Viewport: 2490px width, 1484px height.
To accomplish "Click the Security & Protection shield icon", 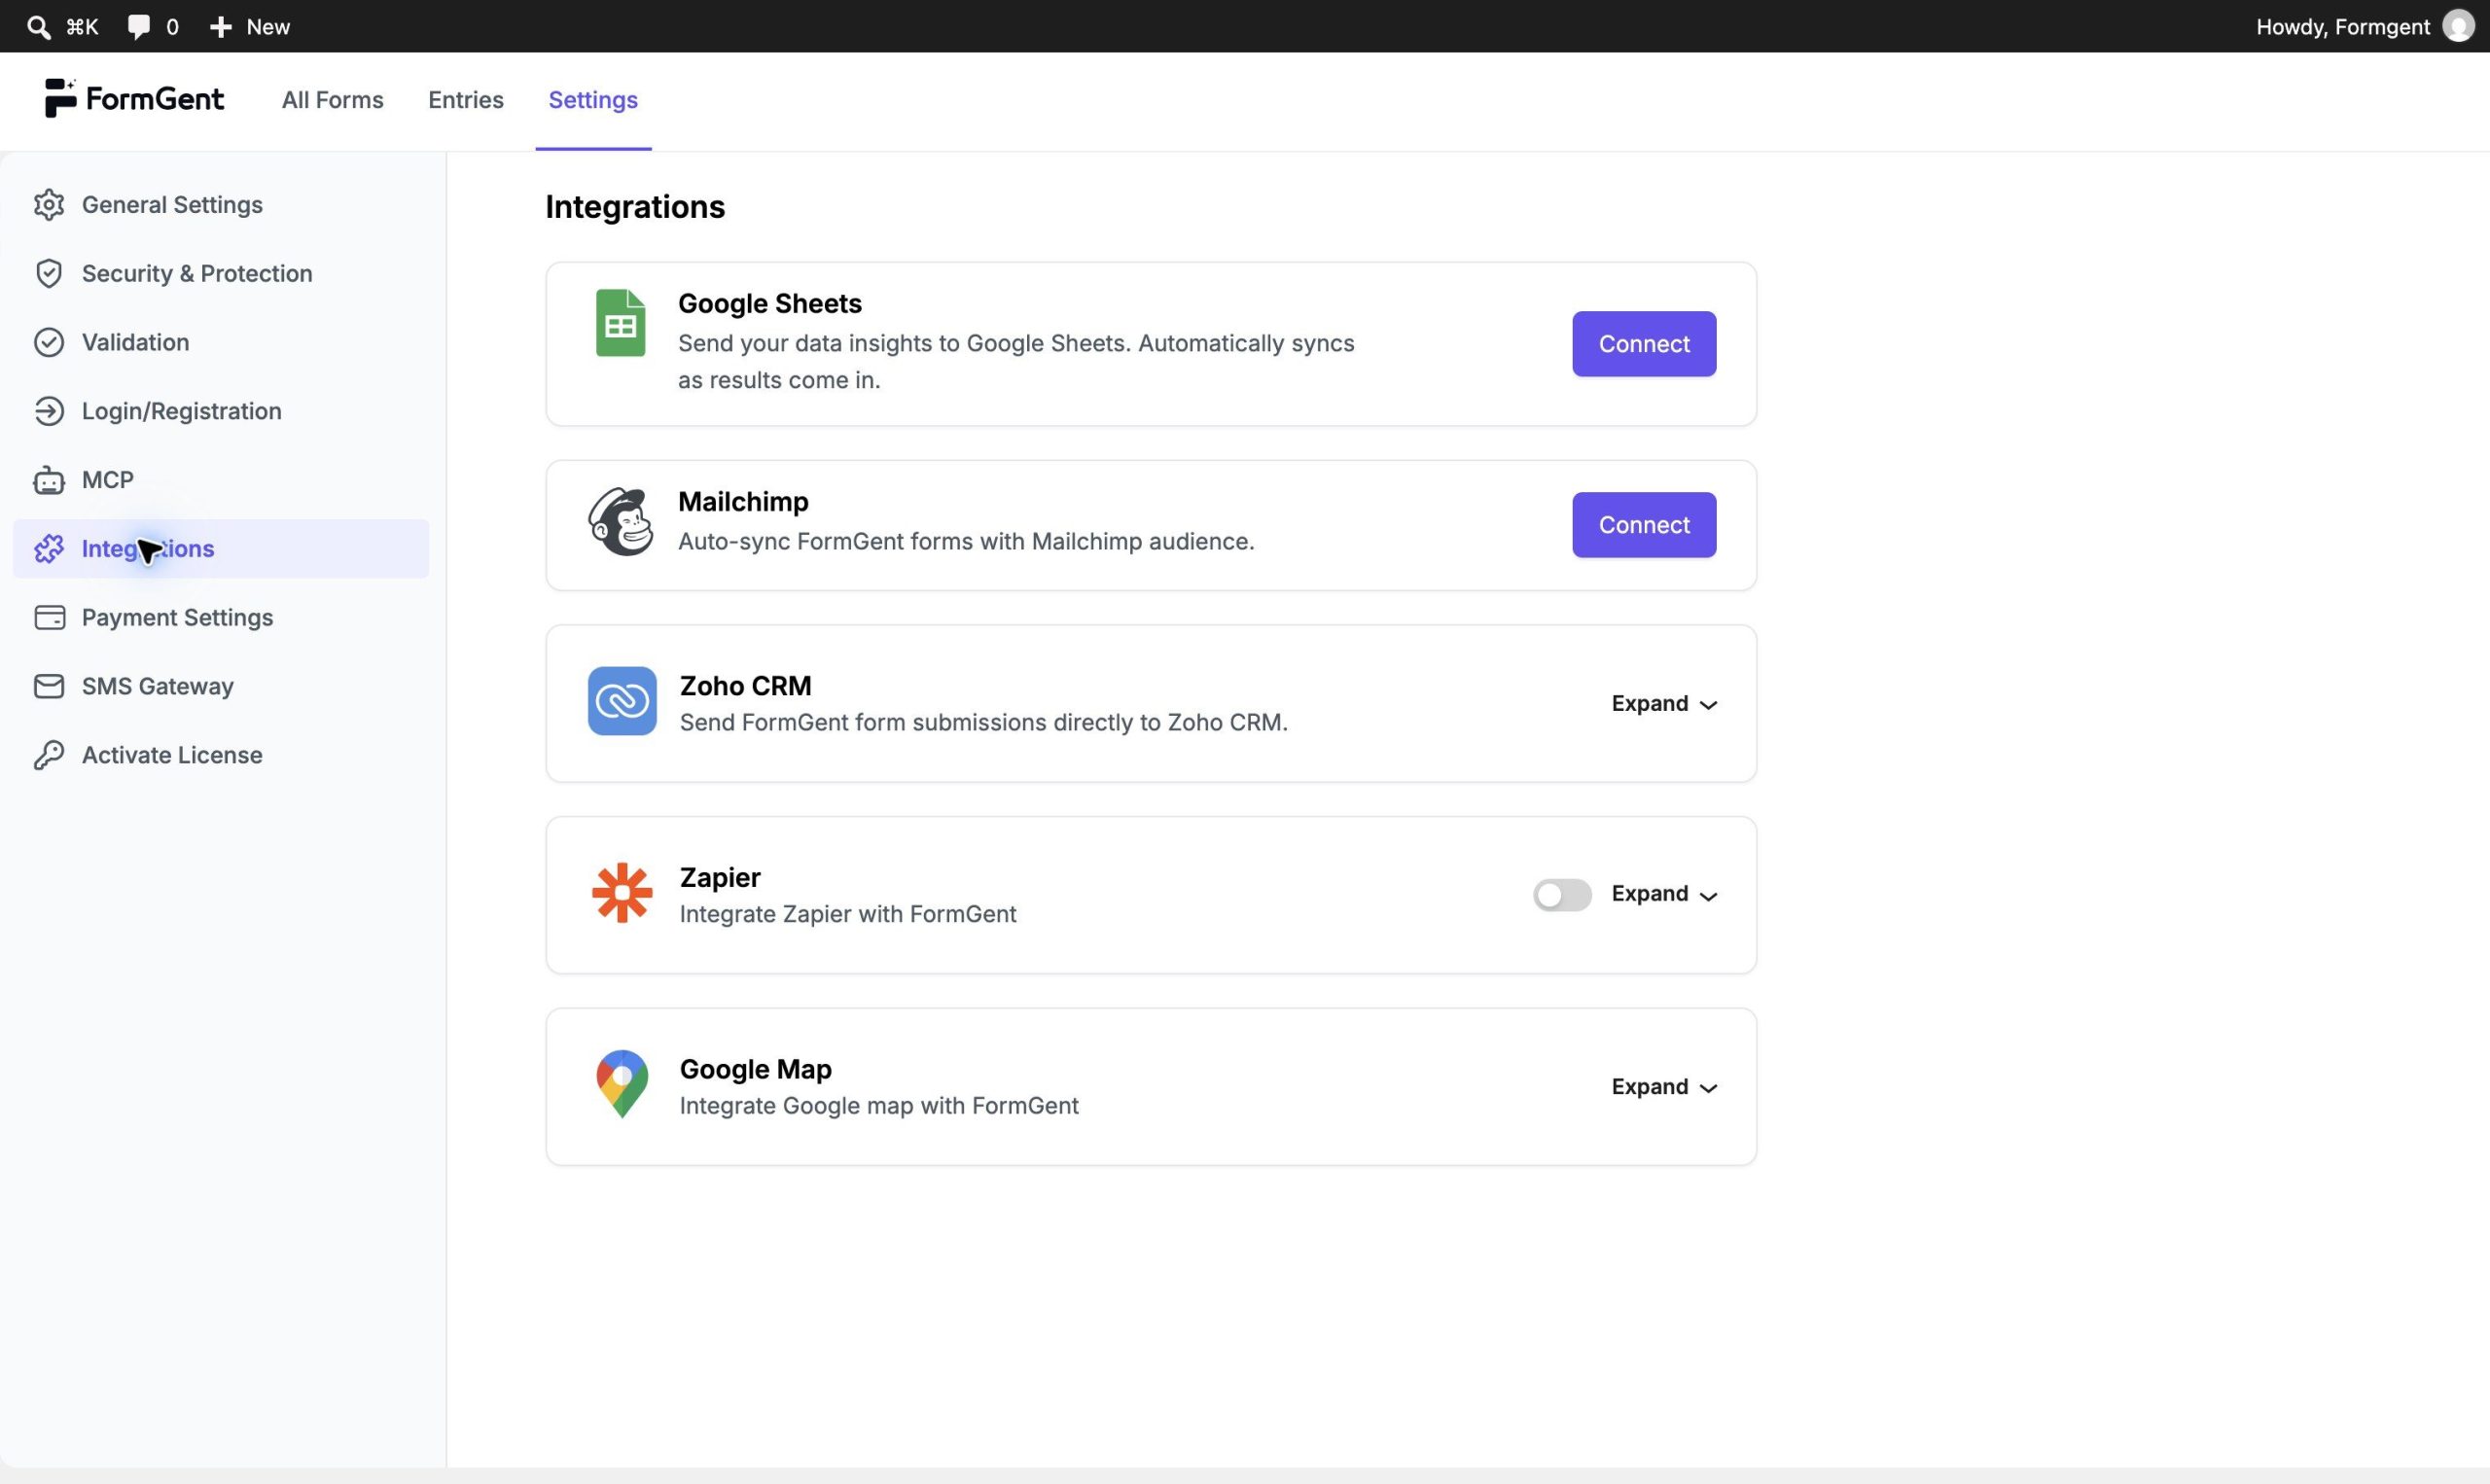I will (x=49, y=274).
